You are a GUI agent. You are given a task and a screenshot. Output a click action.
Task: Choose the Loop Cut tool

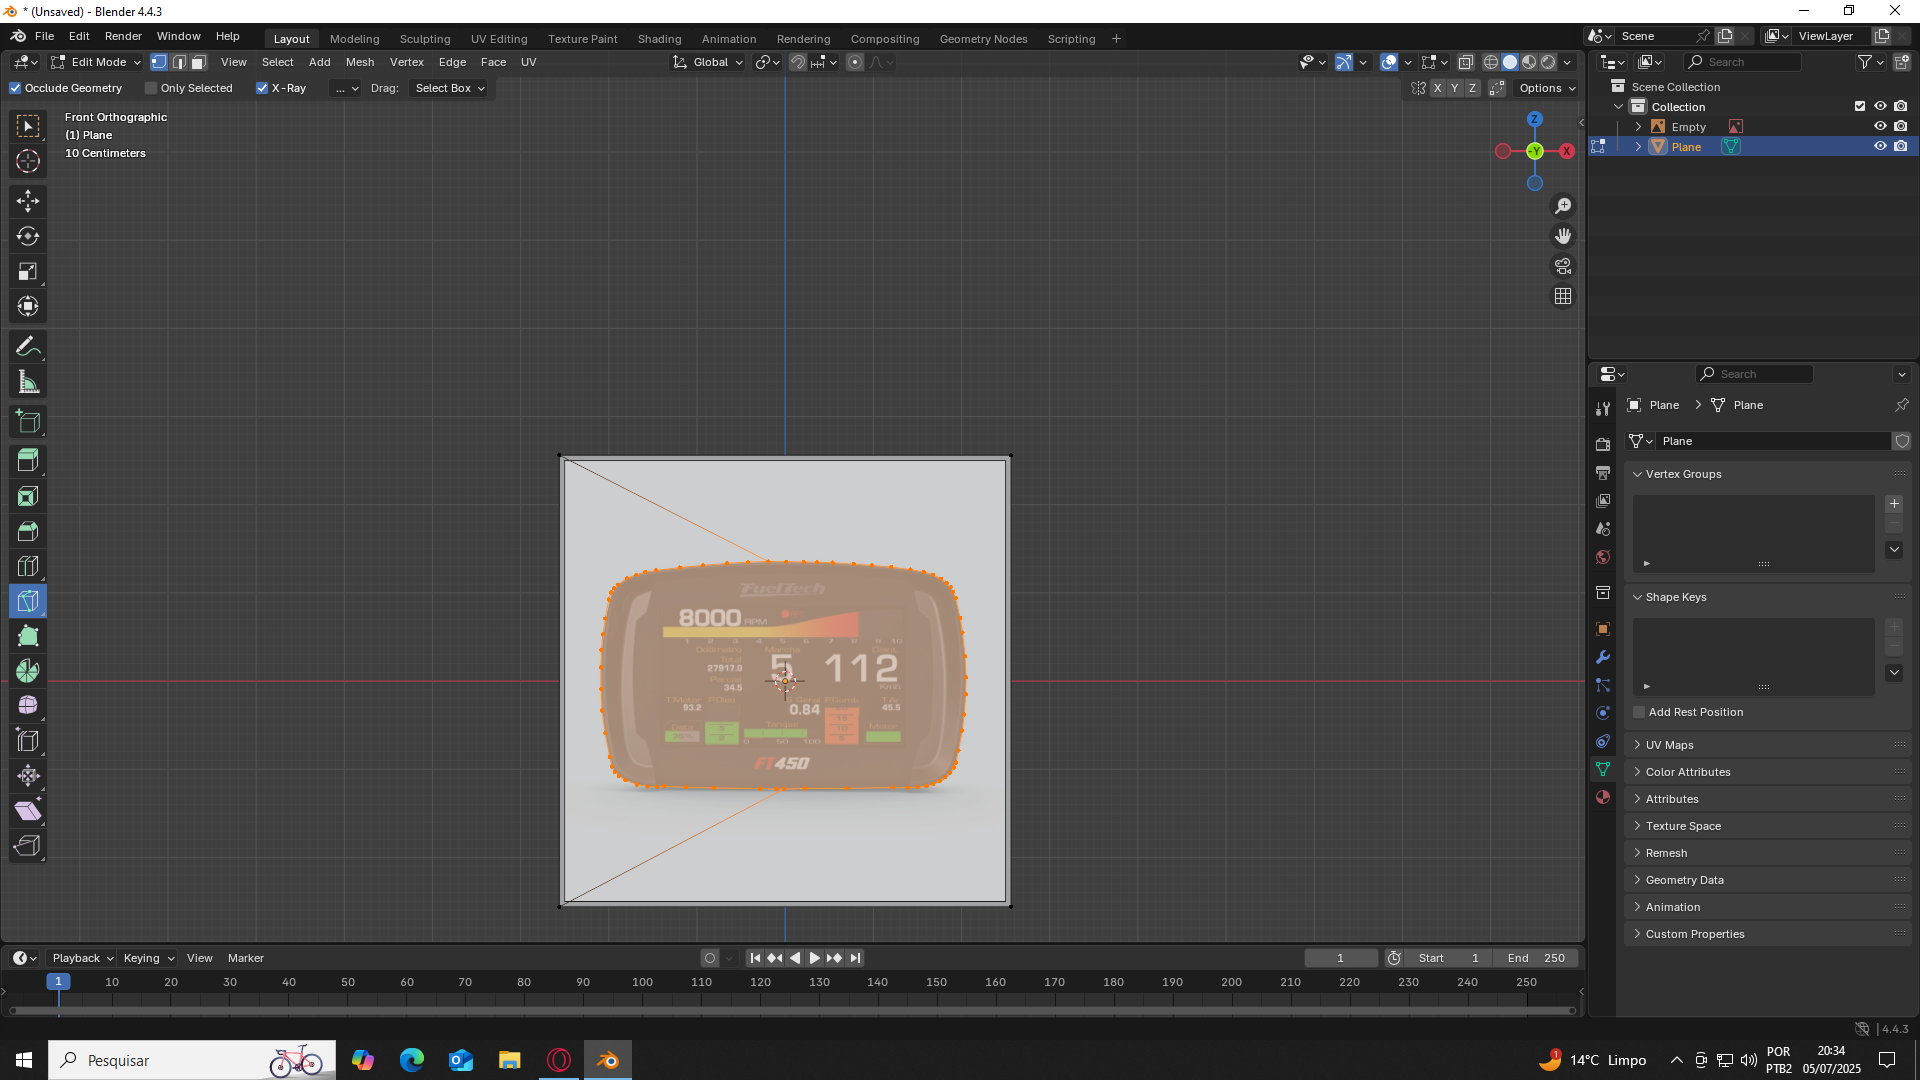tap(28, 566)
